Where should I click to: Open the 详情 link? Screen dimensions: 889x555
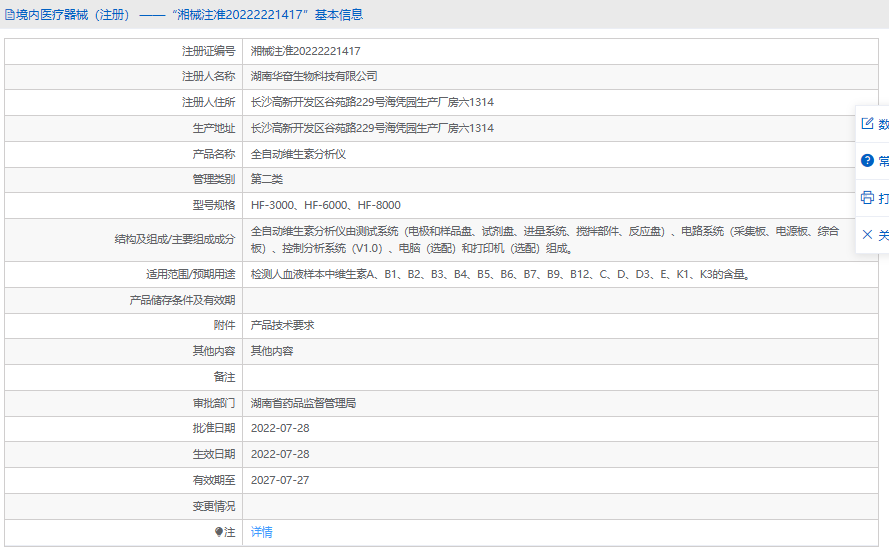pos(261,532)
